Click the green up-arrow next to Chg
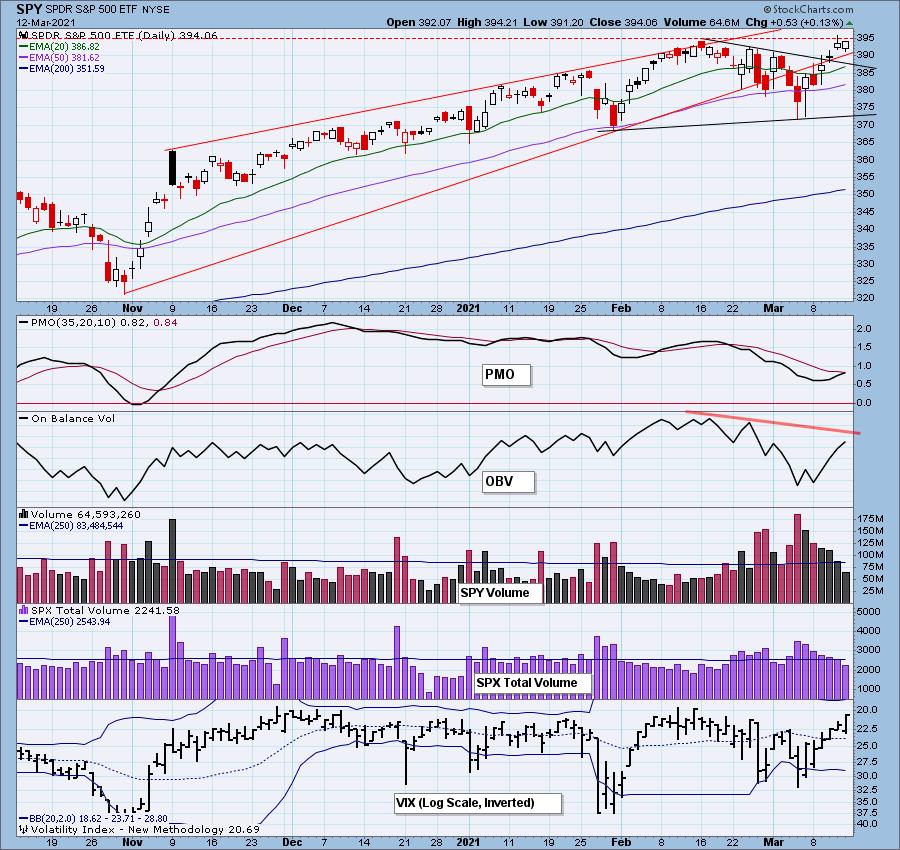 tap(849, 23)
